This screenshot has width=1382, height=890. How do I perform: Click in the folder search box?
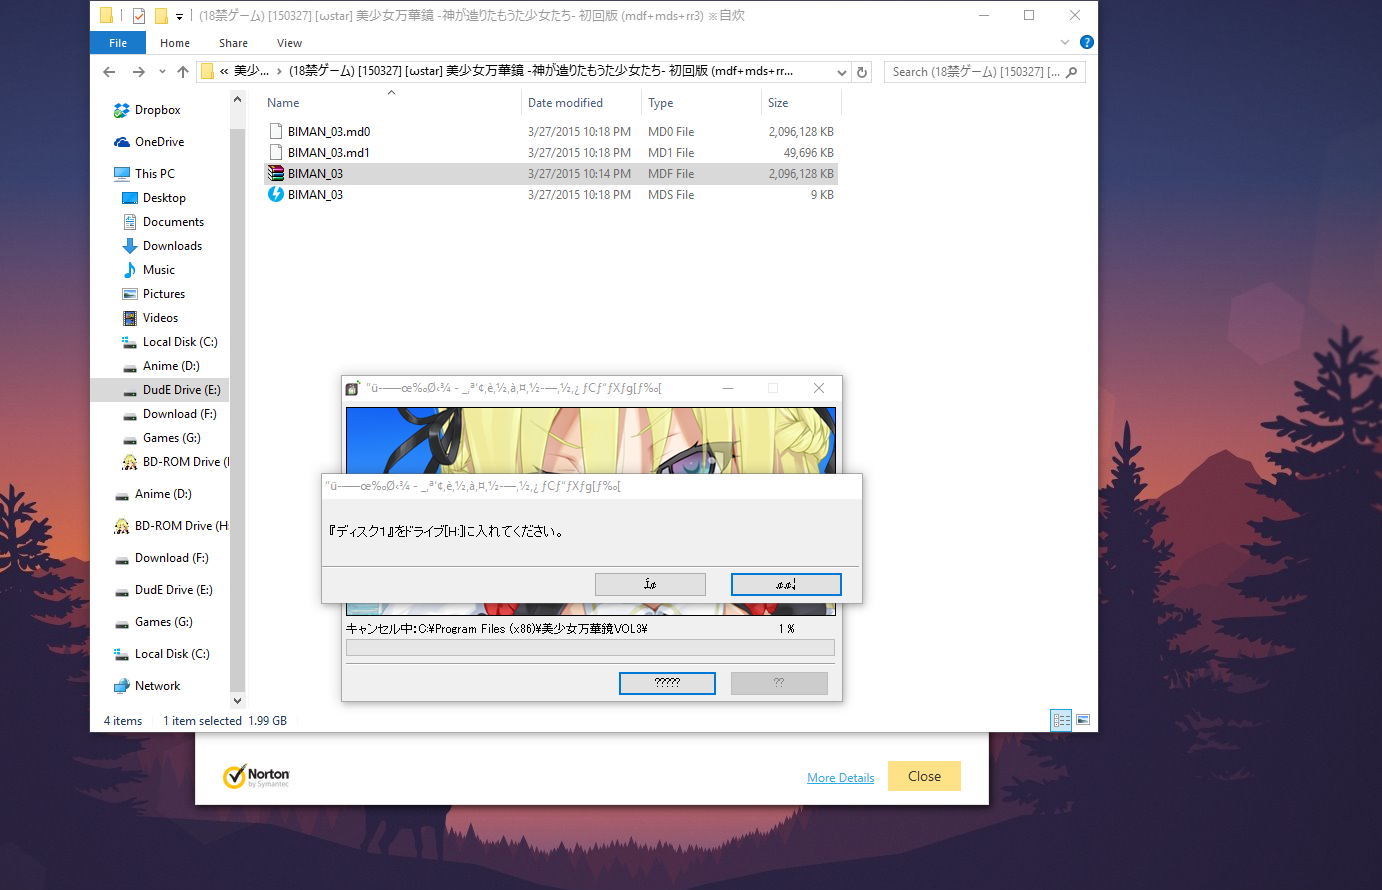coord(975,72)
